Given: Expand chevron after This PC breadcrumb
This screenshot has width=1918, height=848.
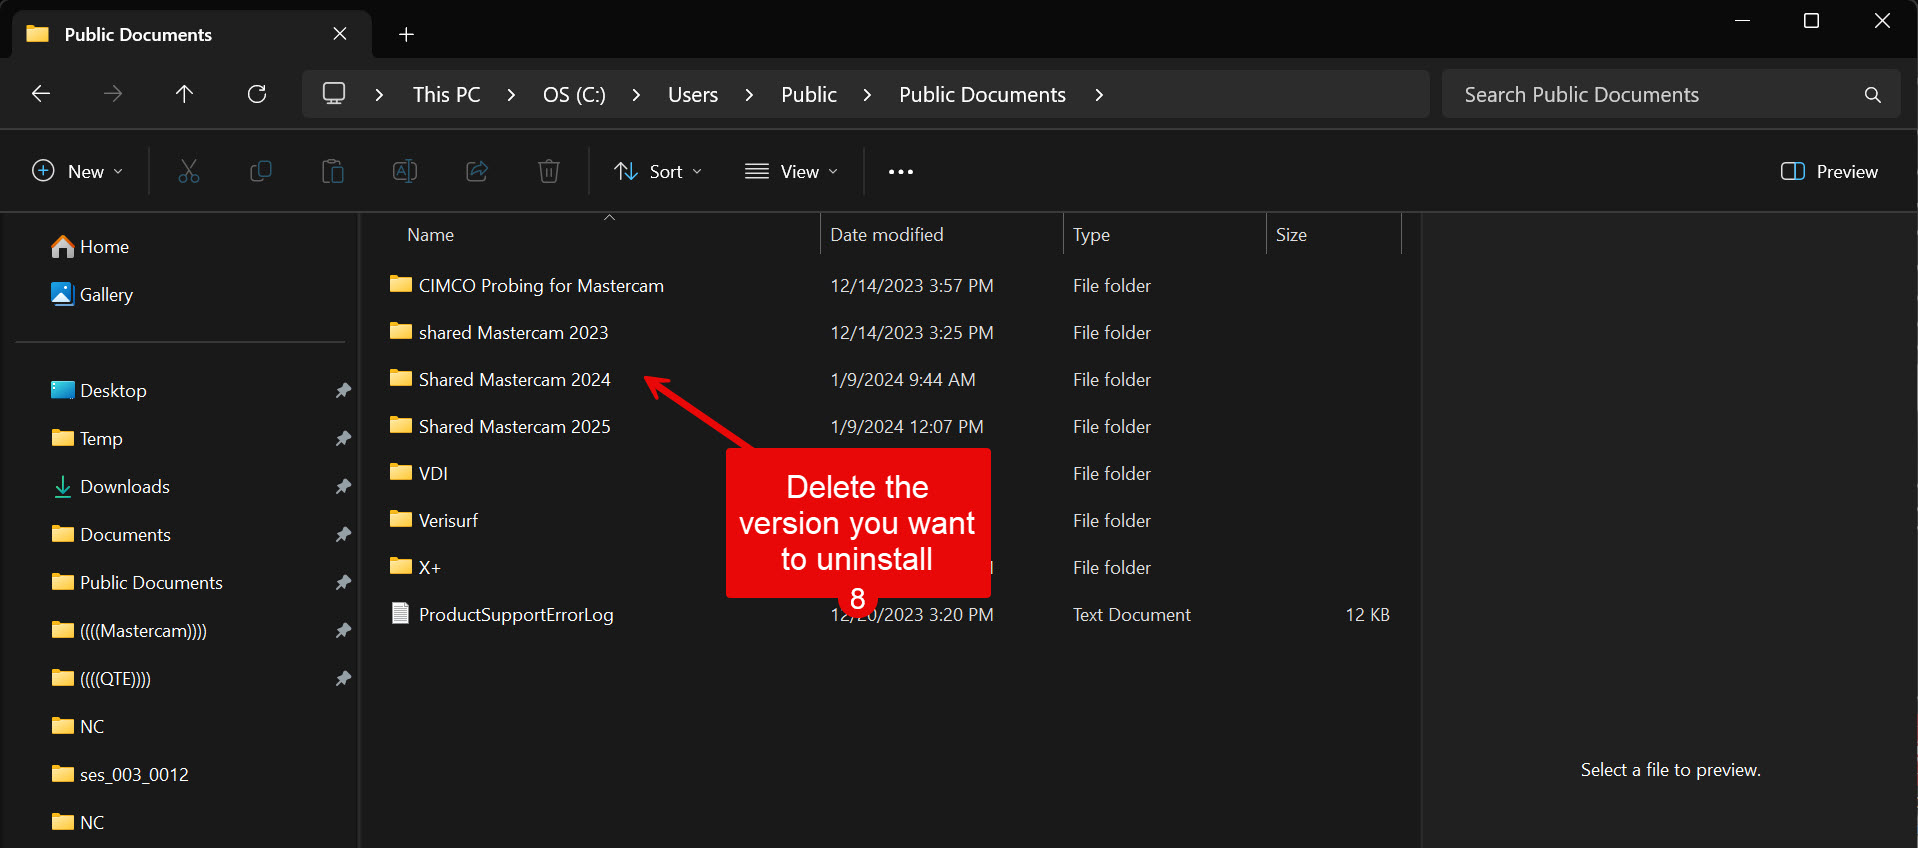Looking at the screenshot, I should 511,95.
